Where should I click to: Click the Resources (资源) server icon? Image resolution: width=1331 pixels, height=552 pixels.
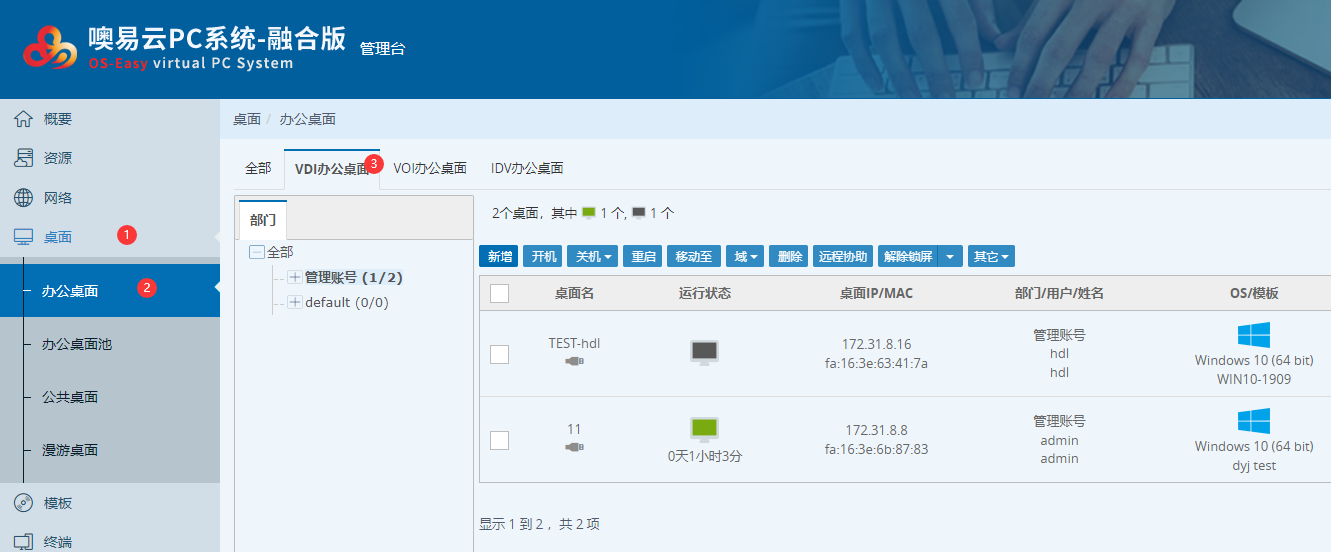tap(23, 158)
